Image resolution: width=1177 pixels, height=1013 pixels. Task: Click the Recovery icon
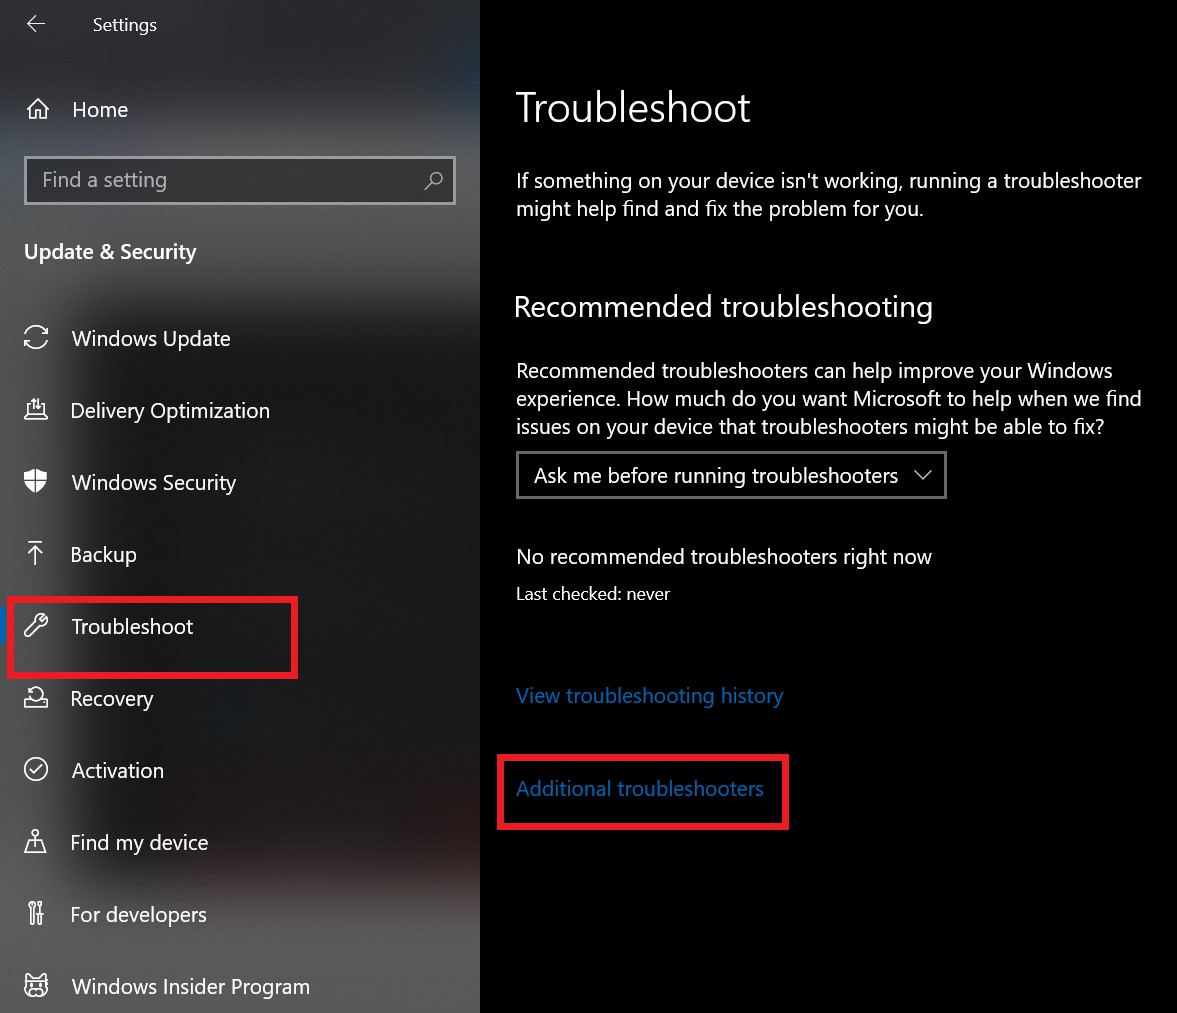click(x=36, y=698)
